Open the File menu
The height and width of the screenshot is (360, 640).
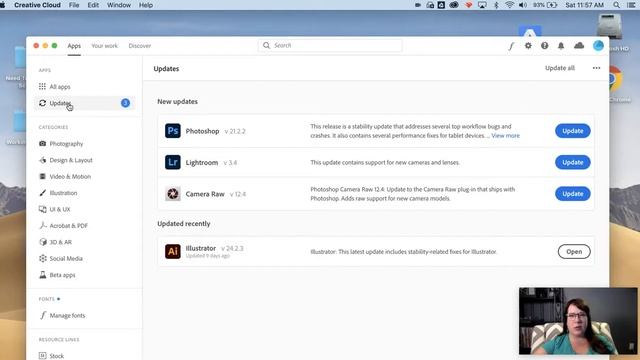pos(74,5)
